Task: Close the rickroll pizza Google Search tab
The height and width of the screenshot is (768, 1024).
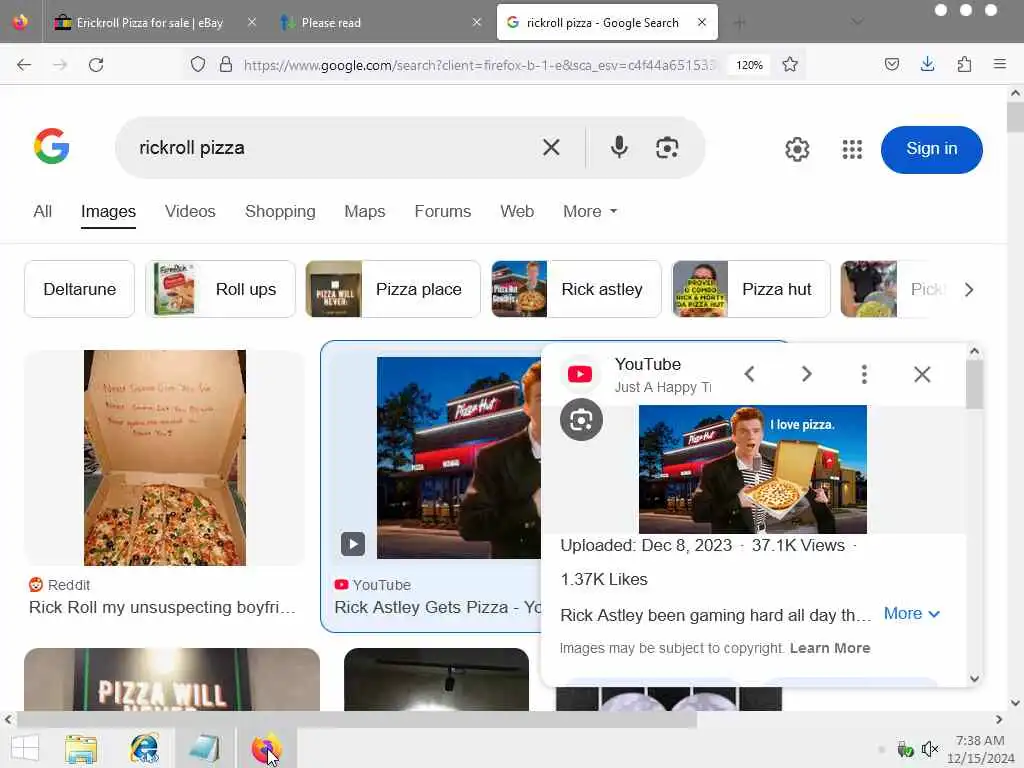Action: [x=702, y=22]
